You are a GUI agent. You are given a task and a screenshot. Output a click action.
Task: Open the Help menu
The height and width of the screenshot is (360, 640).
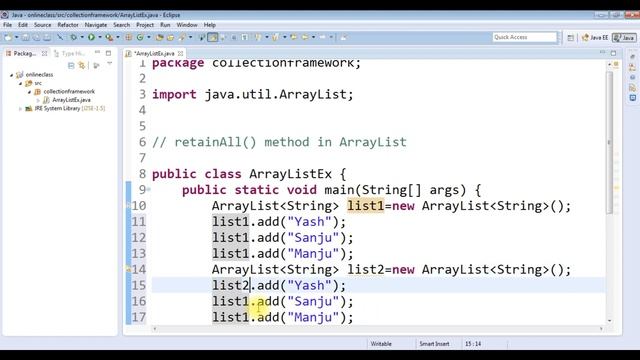click(x=209, y=25)
